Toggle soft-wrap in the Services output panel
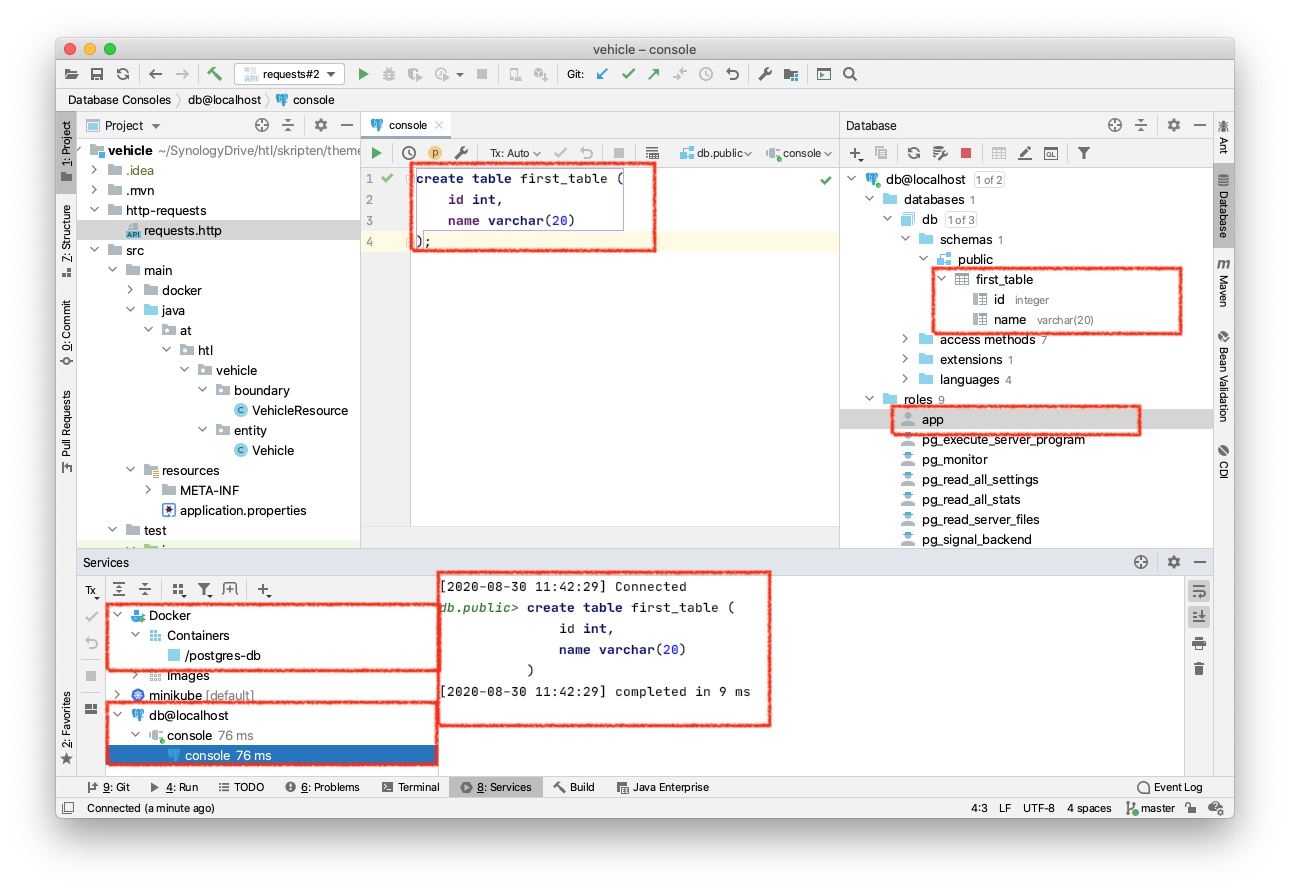The height and width of the screenshot is (892, 1290). [1199, 590]
